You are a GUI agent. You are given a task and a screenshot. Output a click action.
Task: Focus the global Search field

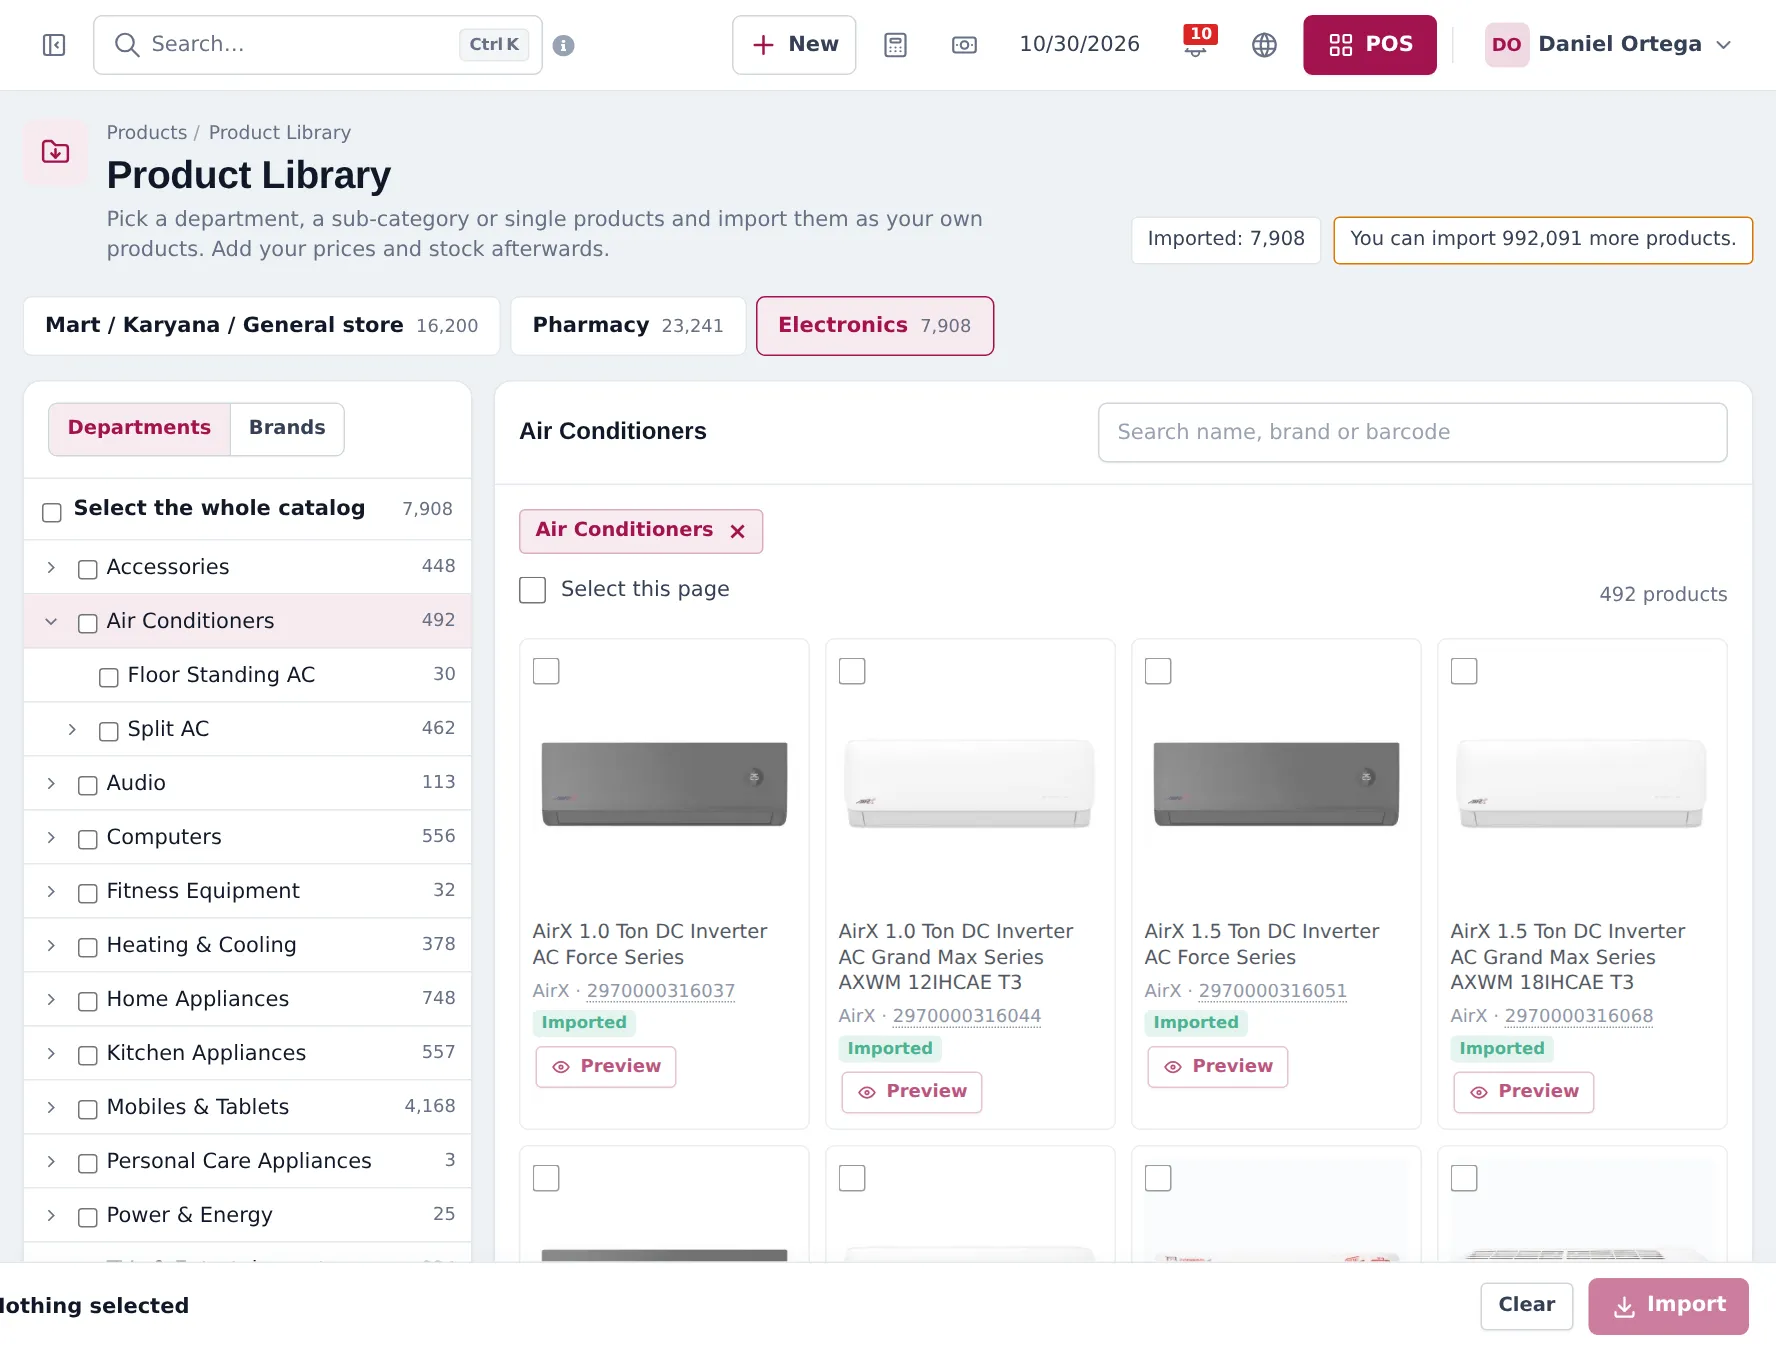(318, 45)
